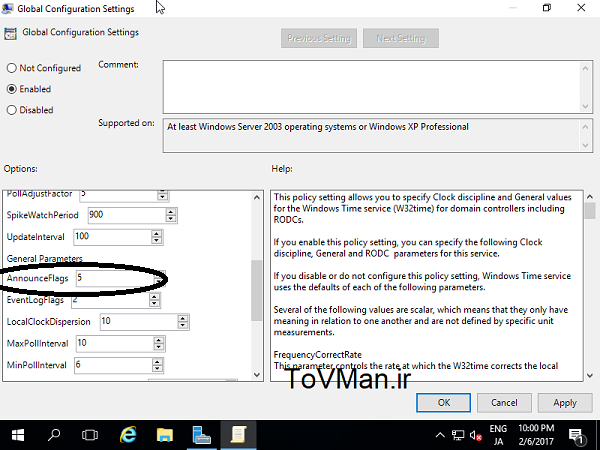Switch to the policy editor taskbar icon
600x450 pixels.
(x=238, y=435)
